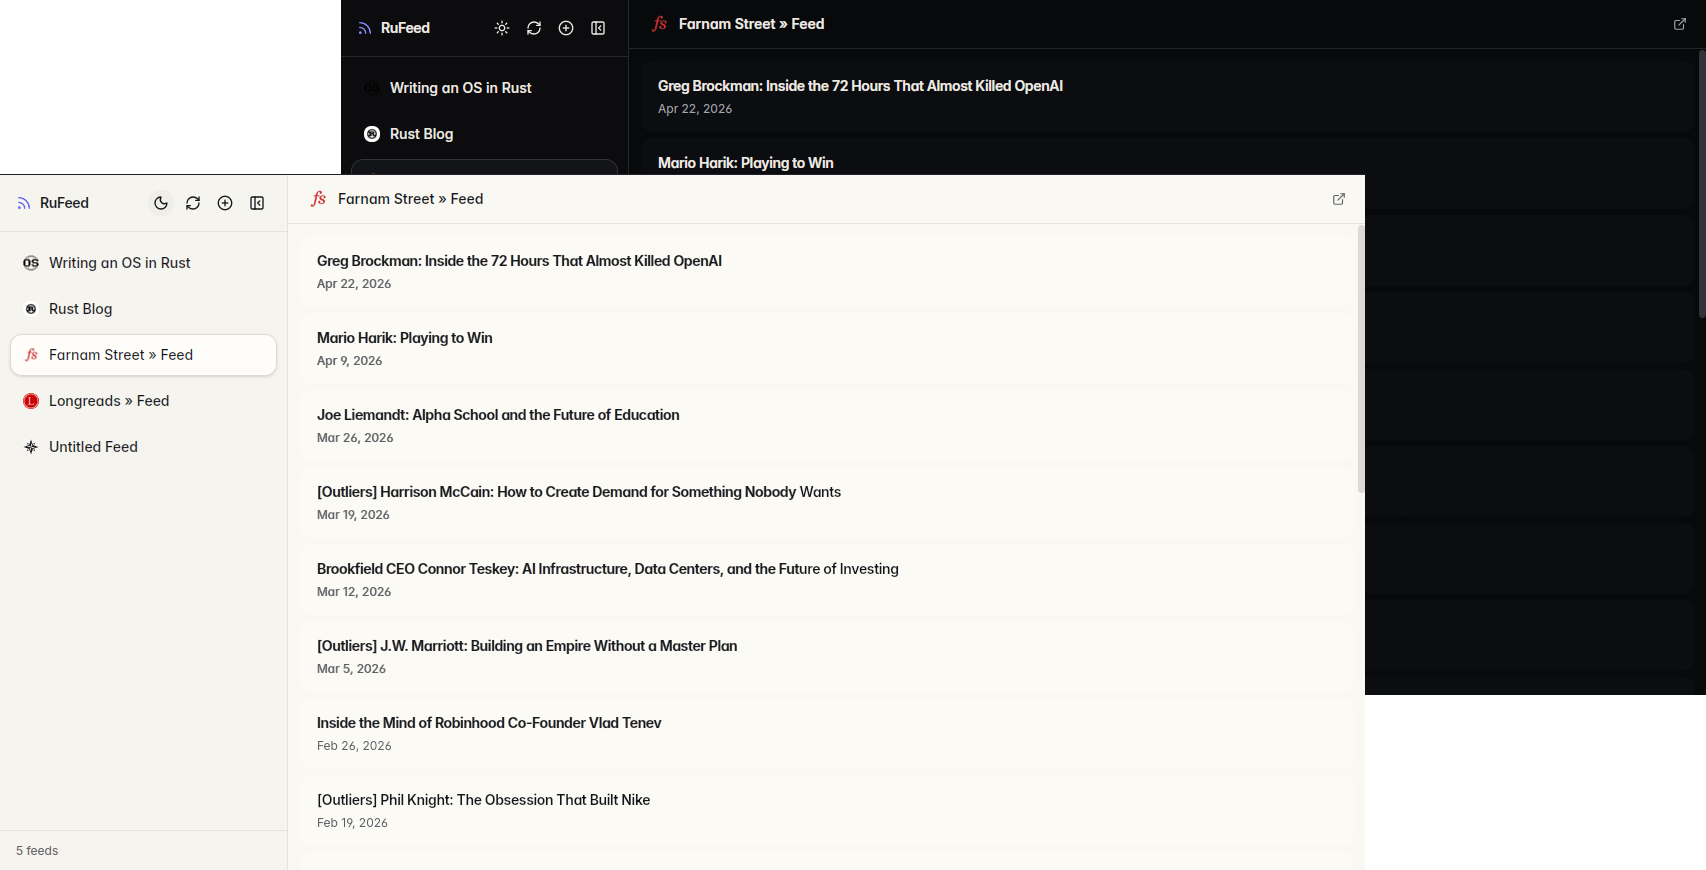Click 'Mar 5, 2026' date text

pos(351,669)
